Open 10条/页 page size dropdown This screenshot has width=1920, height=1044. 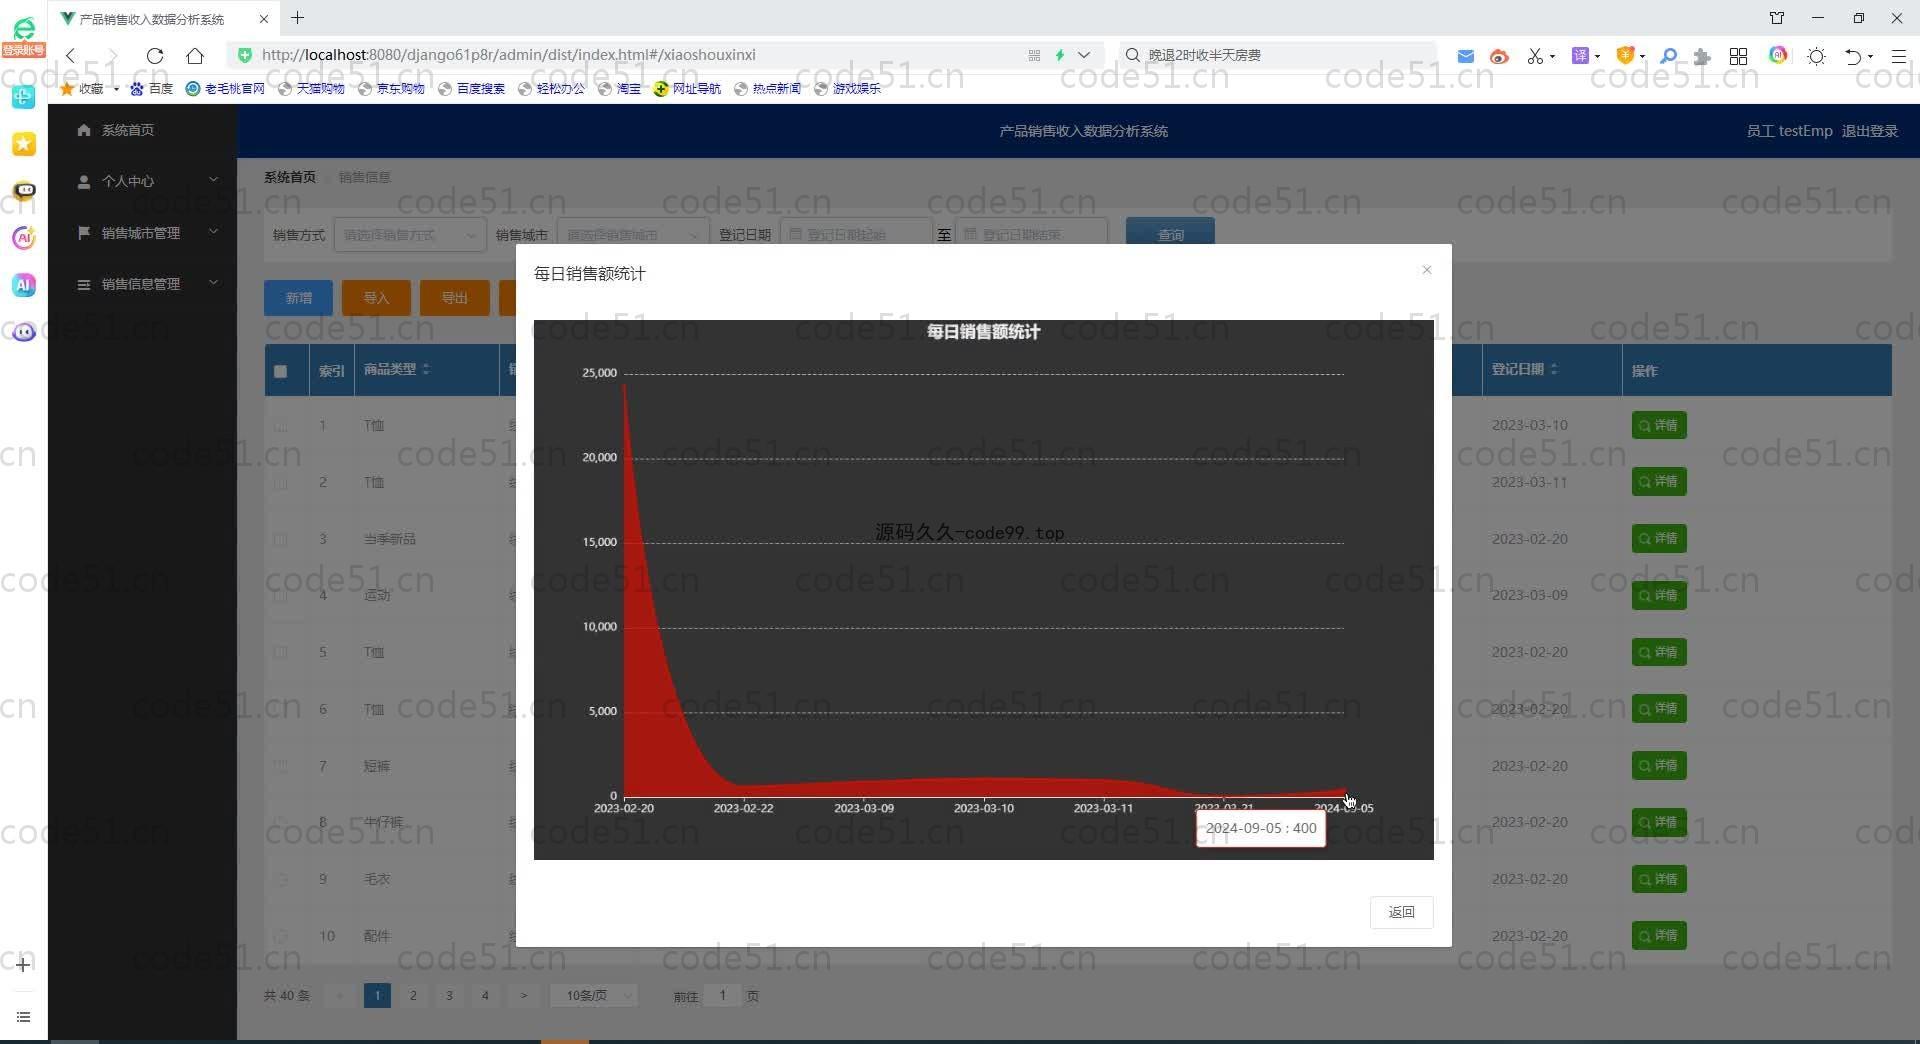coord(594,996)
